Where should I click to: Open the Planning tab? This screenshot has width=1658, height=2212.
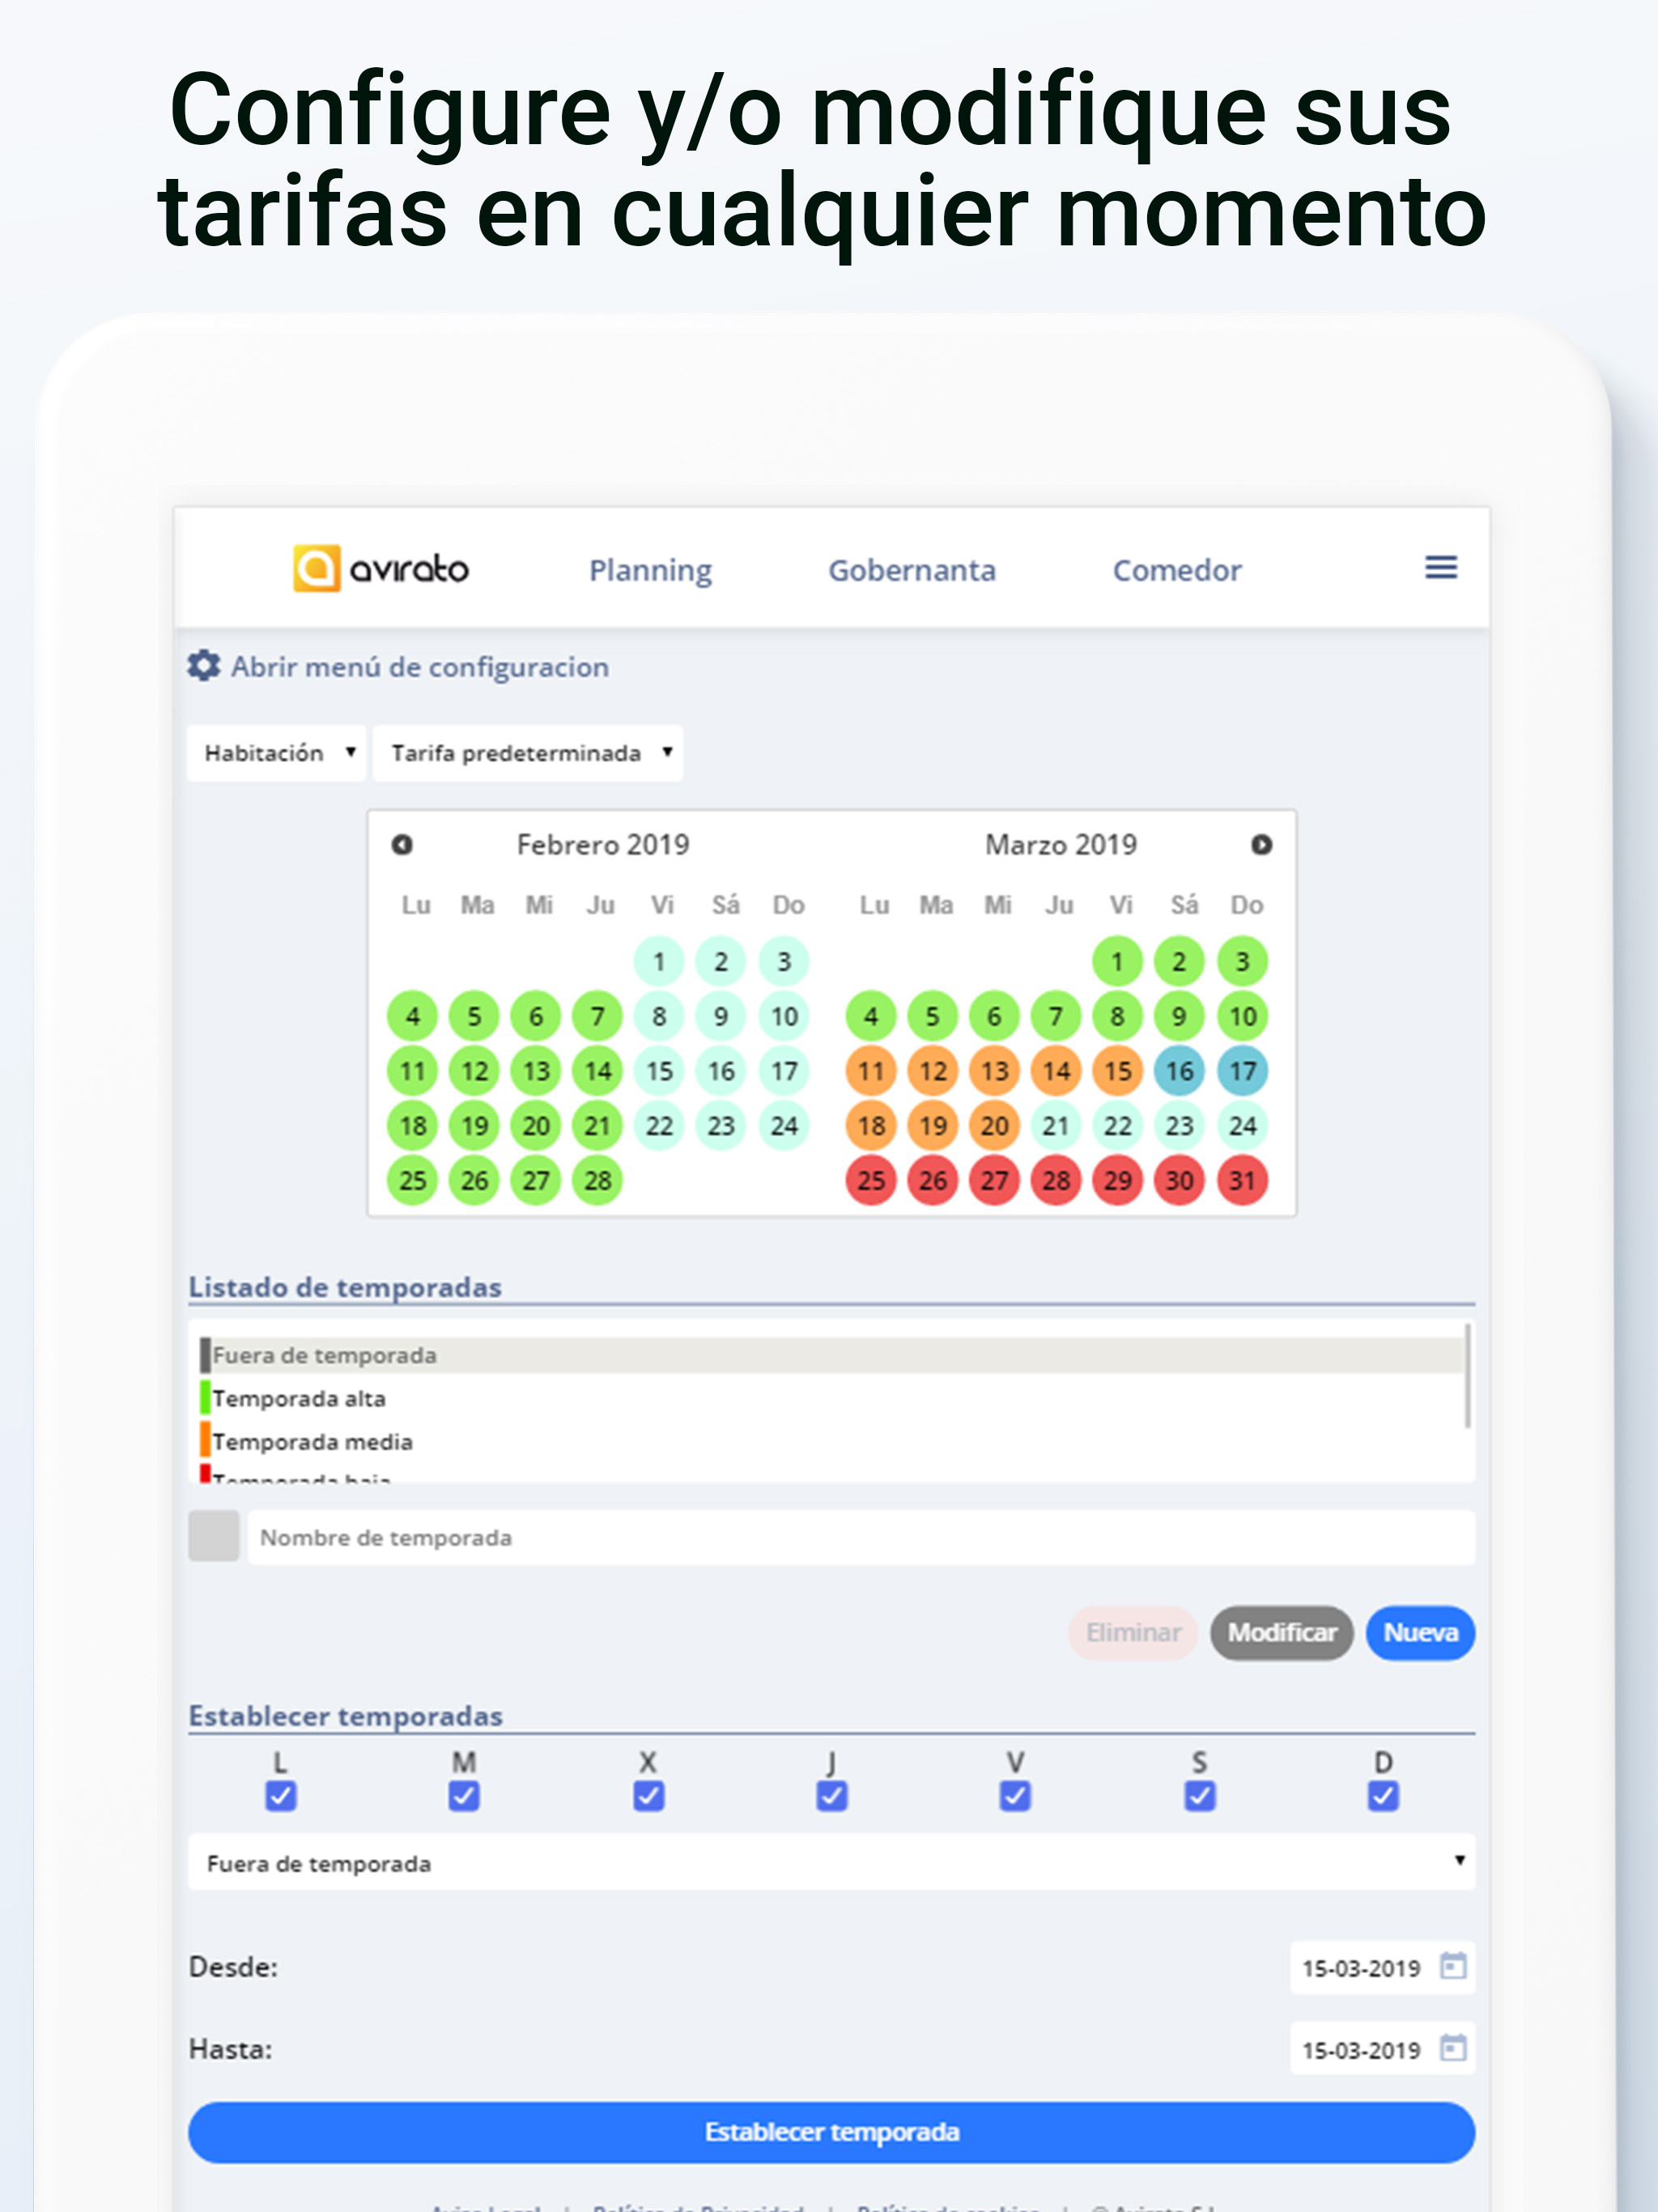[x=650, y=570]
